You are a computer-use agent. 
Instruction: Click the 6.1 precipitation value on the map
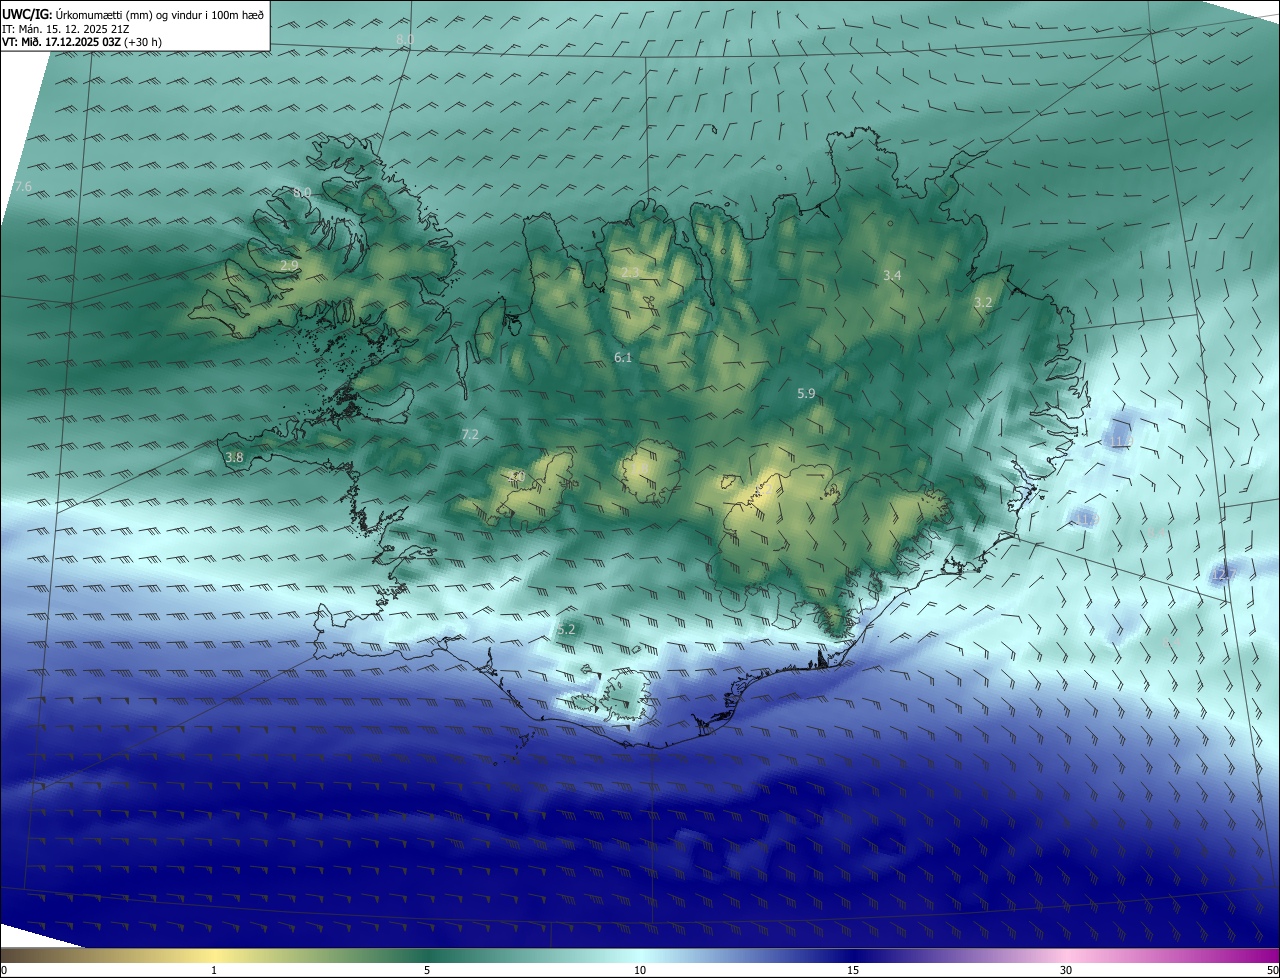623,357
